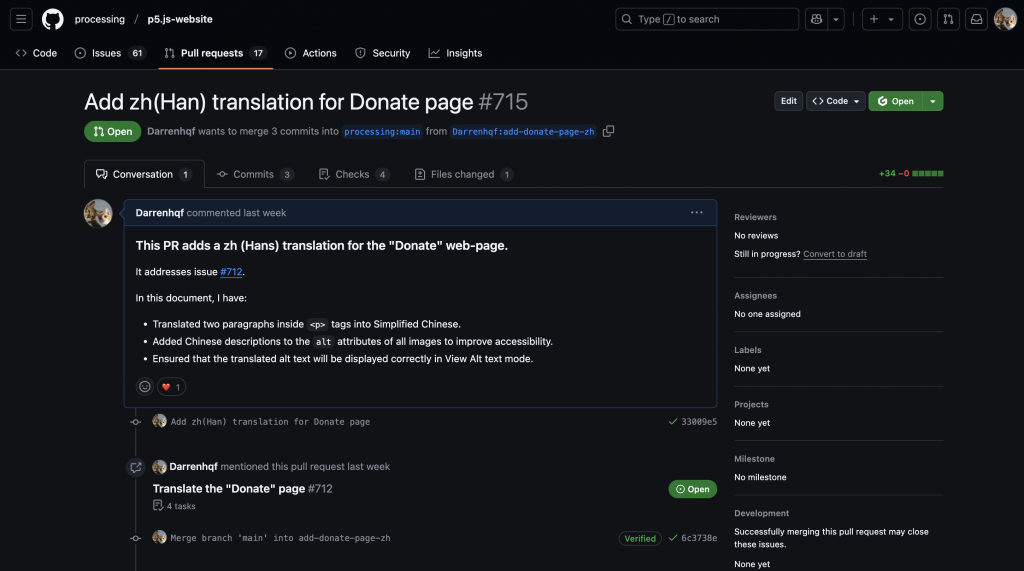
Task: Open the hamburger navigation menu
Action: 21,19
